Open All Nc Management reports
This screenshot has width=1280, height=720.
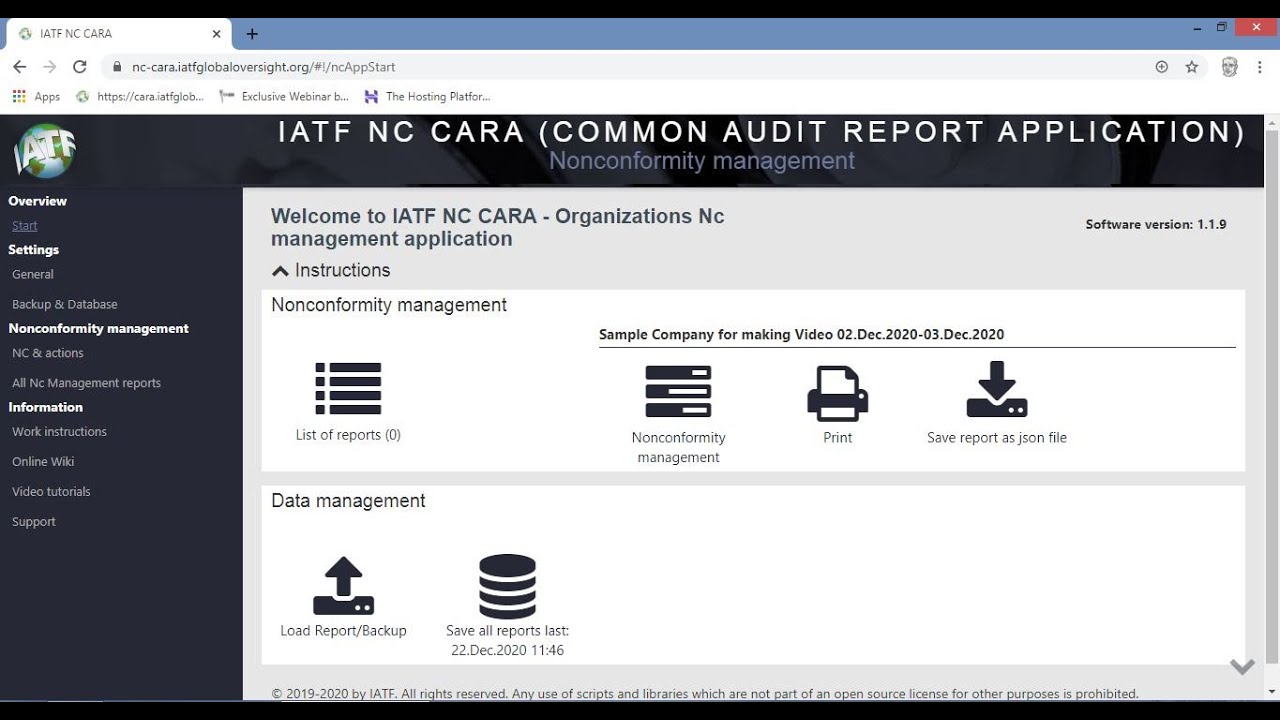(86, 383)
